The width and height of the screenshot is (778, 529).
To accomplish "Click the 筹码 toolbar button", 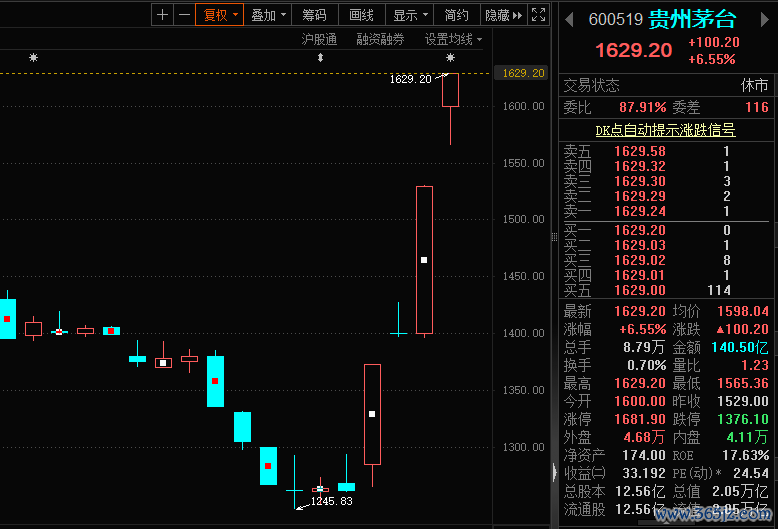I will click(x=315, y=15).
